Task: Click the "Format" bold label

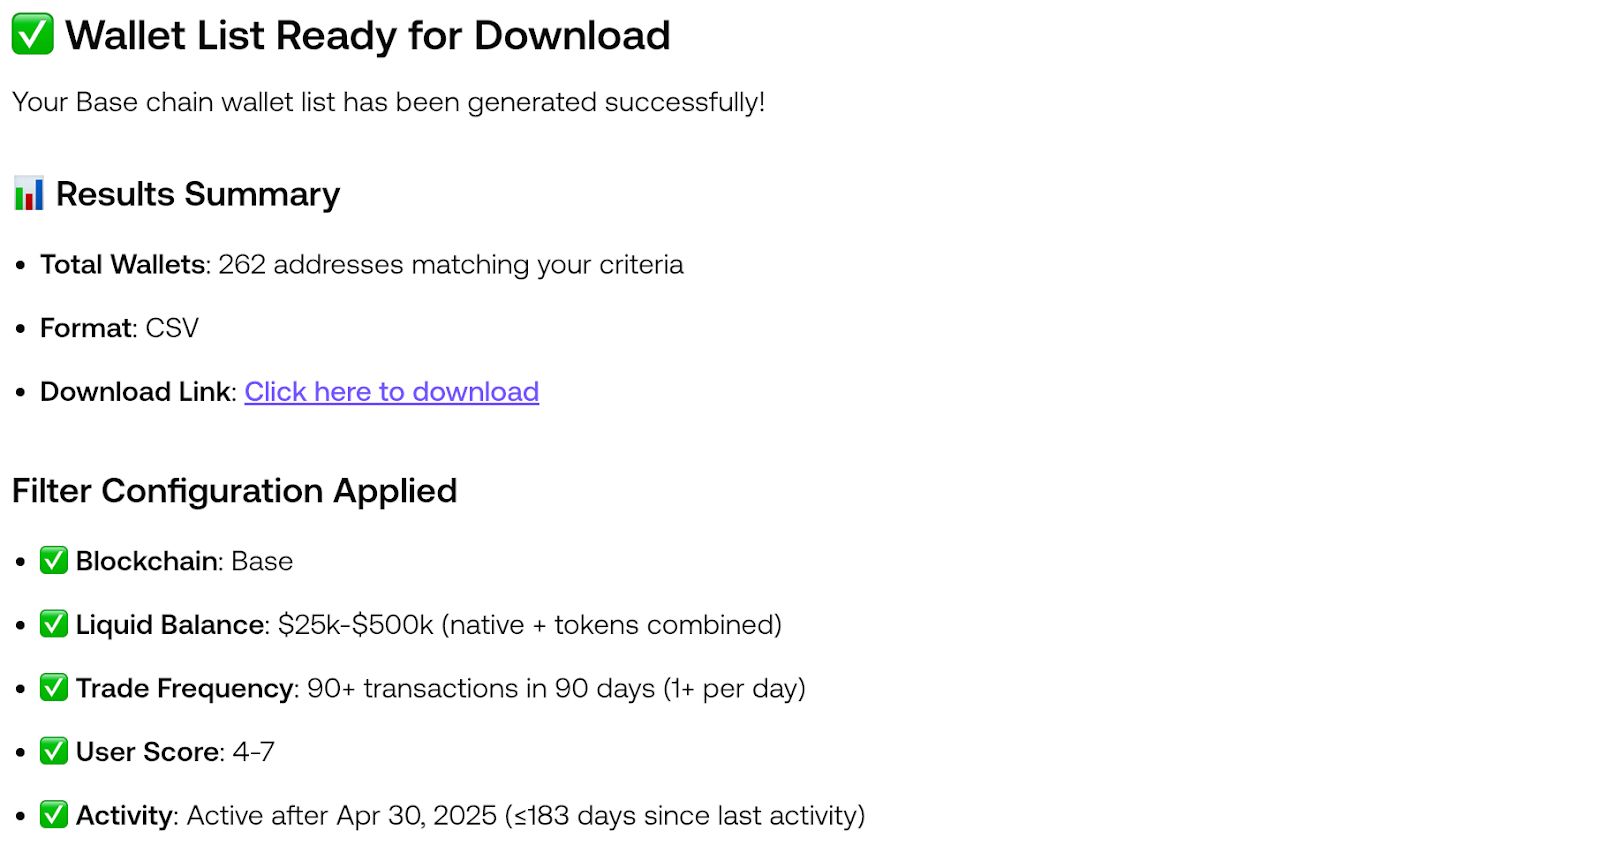Action: click(86, 328)
